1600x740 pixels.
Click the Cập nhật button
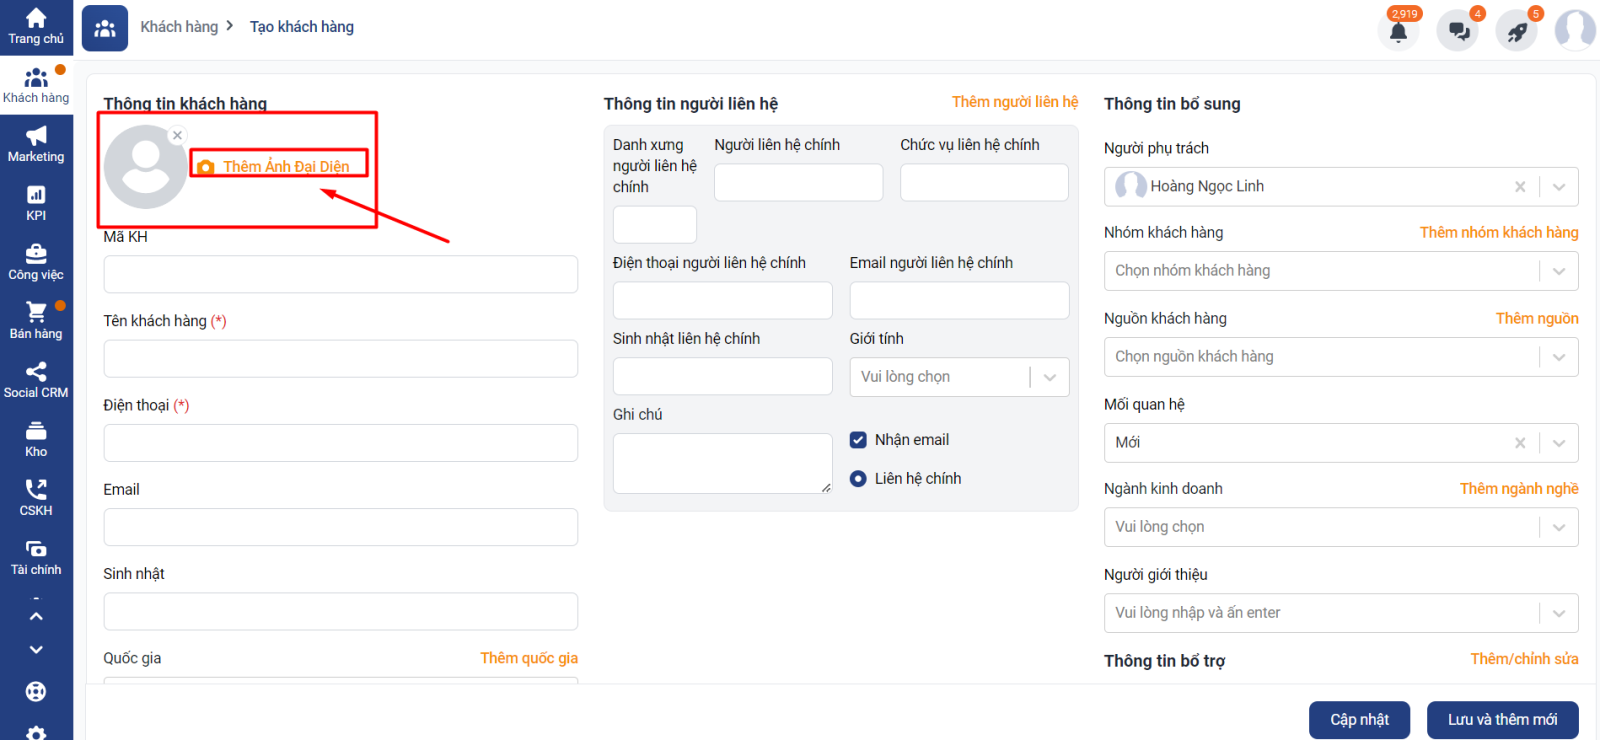[1359, 720]
